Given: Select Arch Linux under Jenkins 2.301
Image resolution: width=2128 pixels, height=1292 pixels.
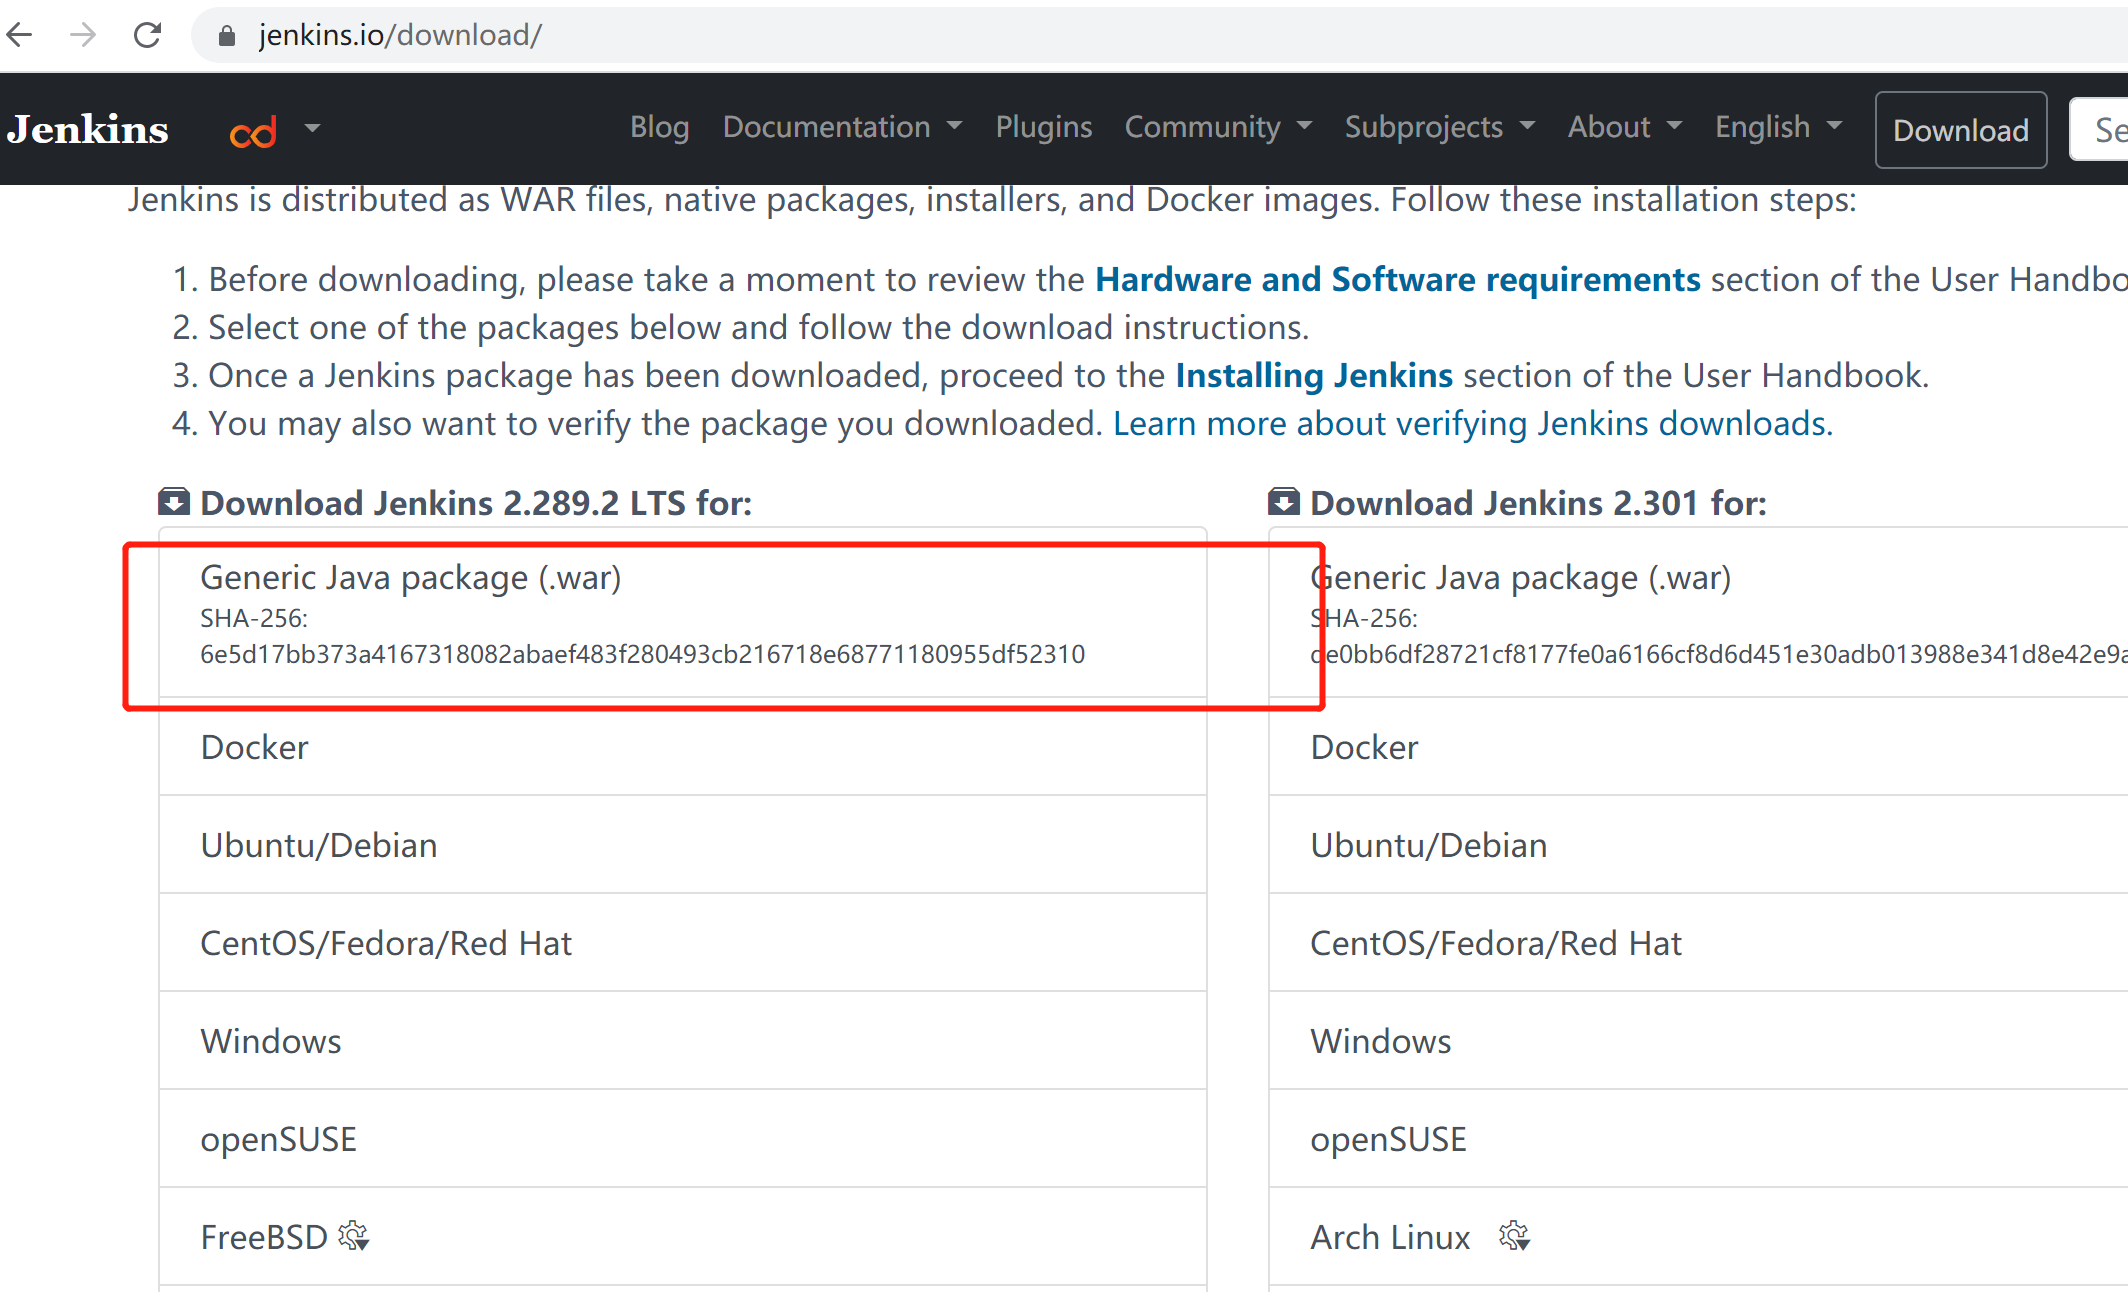Looking at the screenshot, I should pos(1699,1237).
